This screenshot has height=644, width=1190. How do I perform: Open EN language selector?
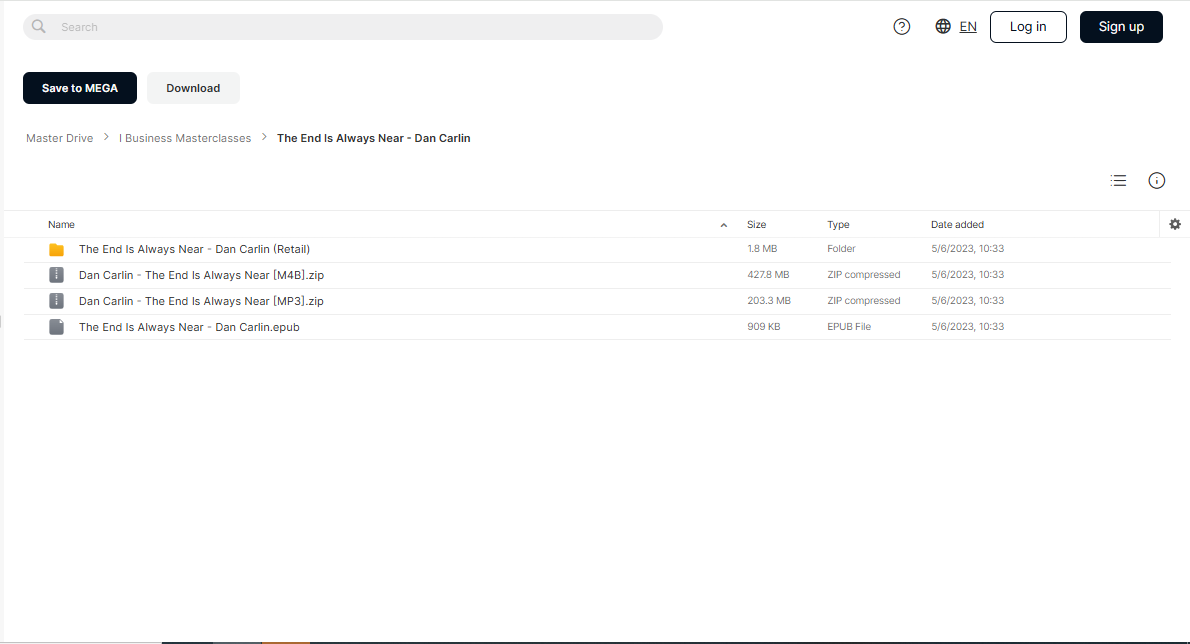coord(968,27)
